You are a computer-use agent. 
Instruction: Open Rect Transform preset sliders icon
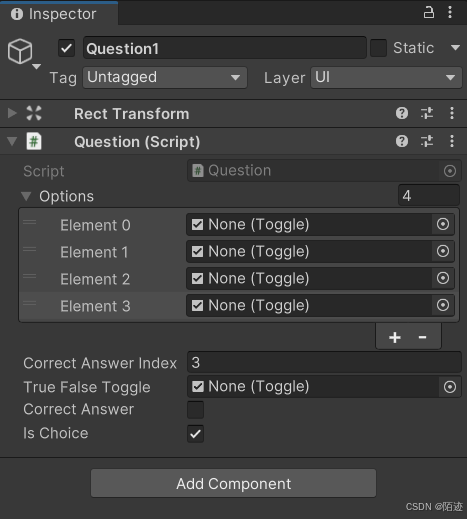tap(427, 113)
